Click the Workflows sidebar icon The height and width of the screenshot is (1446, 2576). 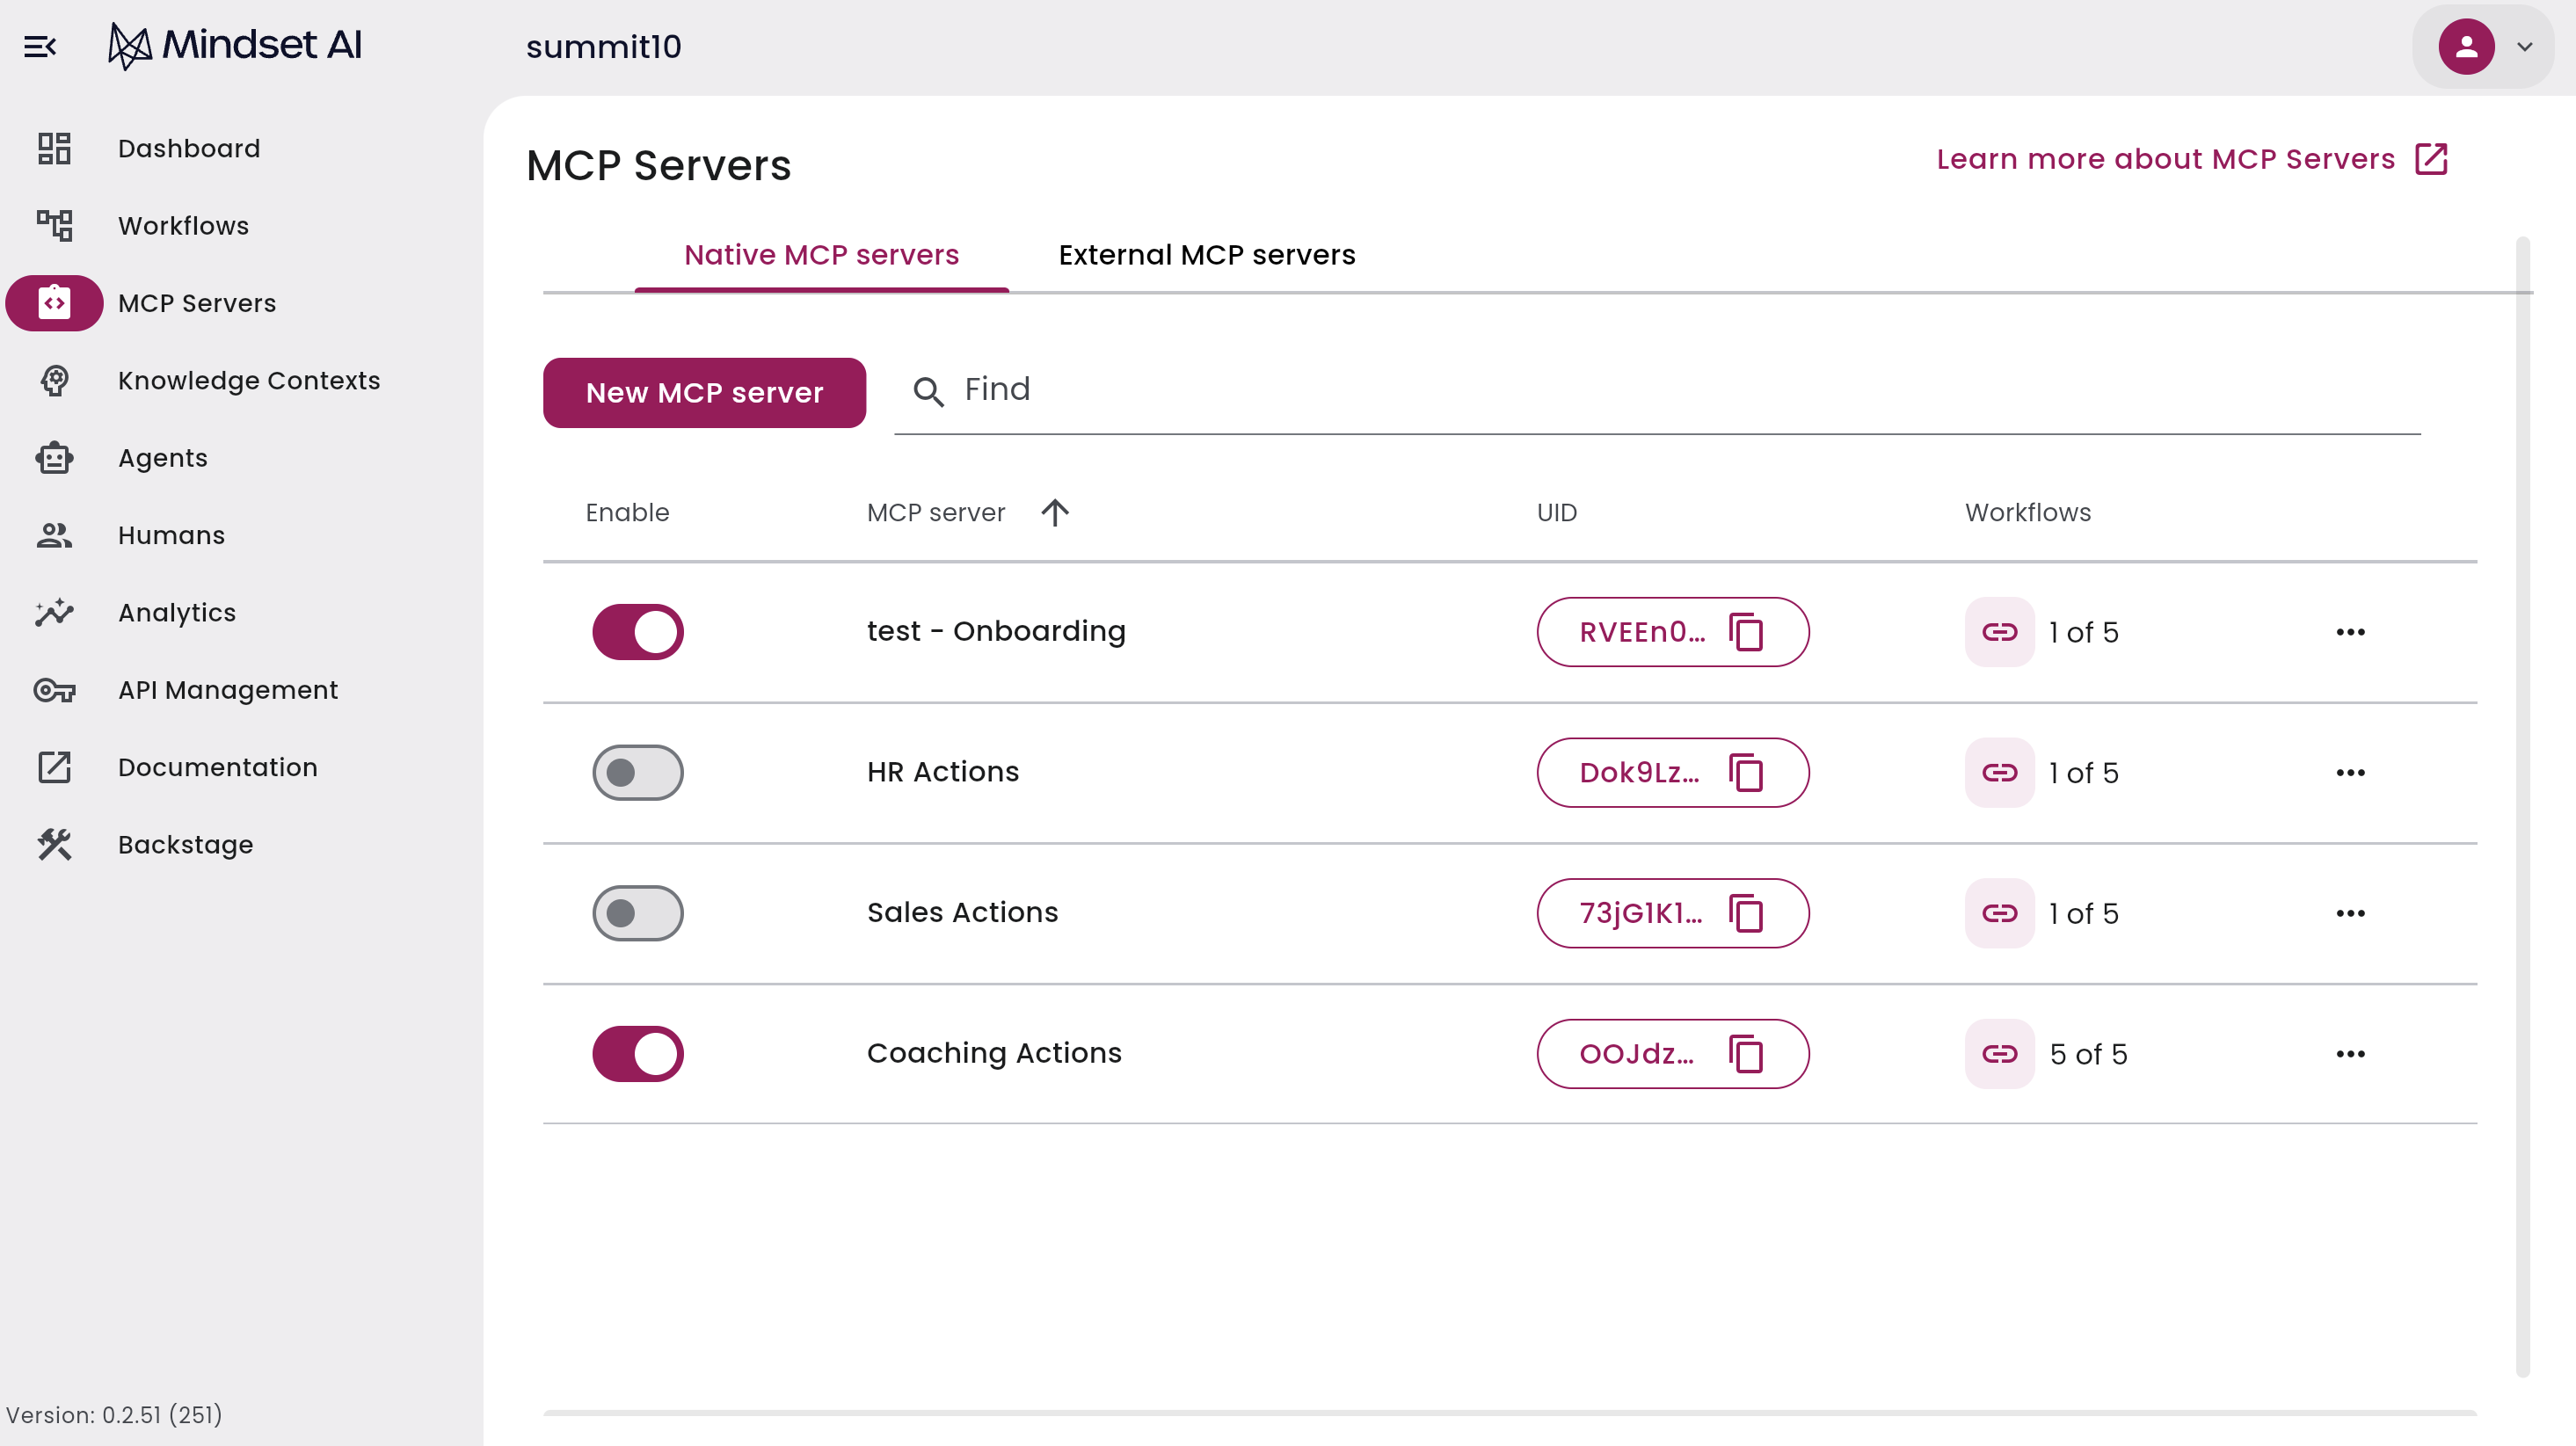pos(54,225)
